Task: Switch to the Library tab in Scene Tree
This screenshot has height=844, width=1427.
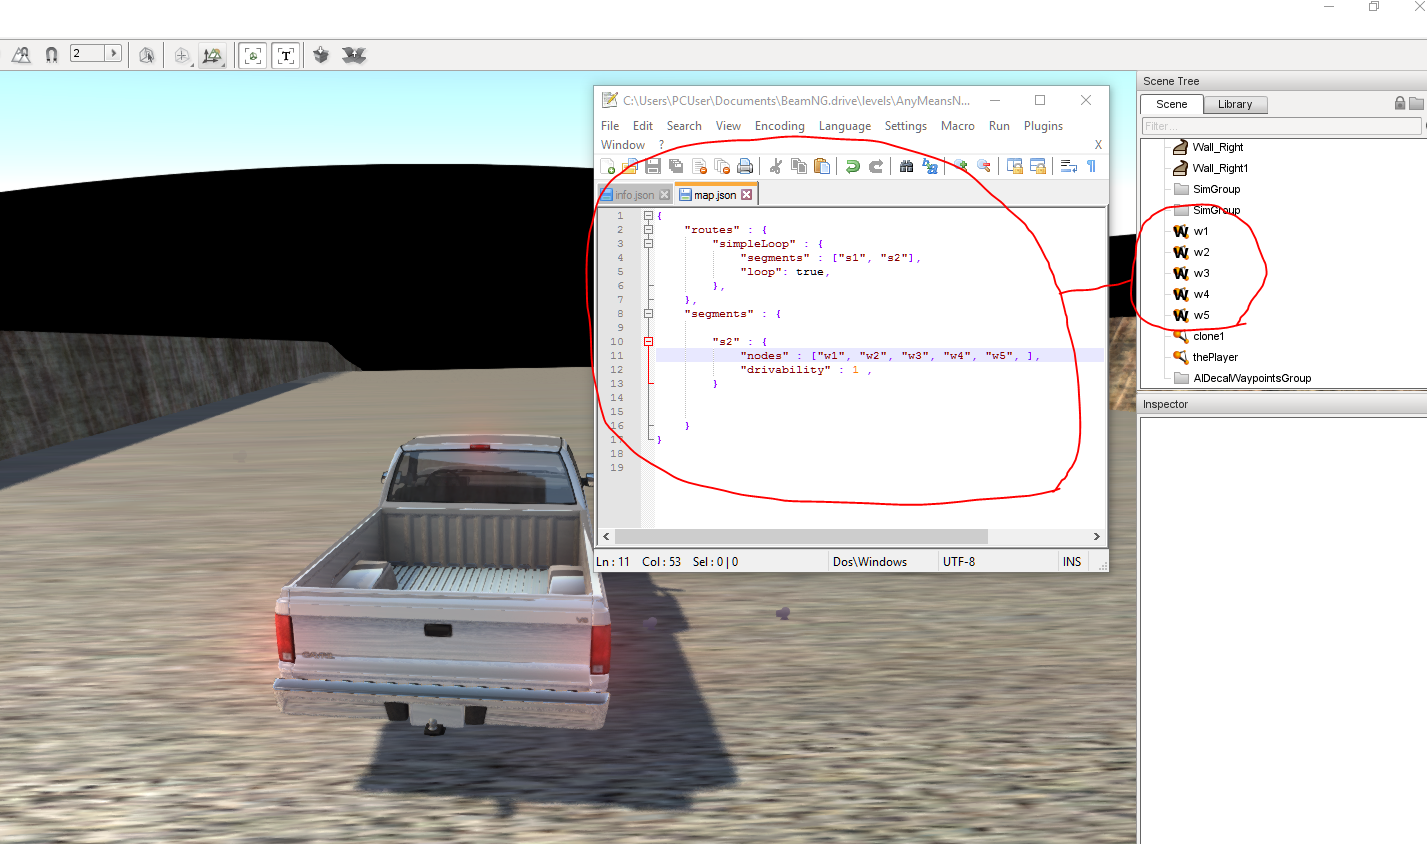Action: (1235, 104)
